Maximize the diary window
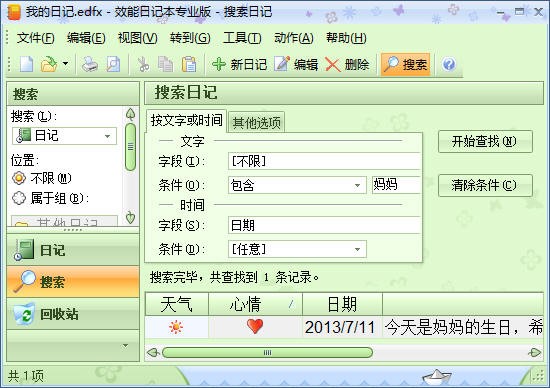The width and height of the screenshot is (550, 388). pos(519,12)
